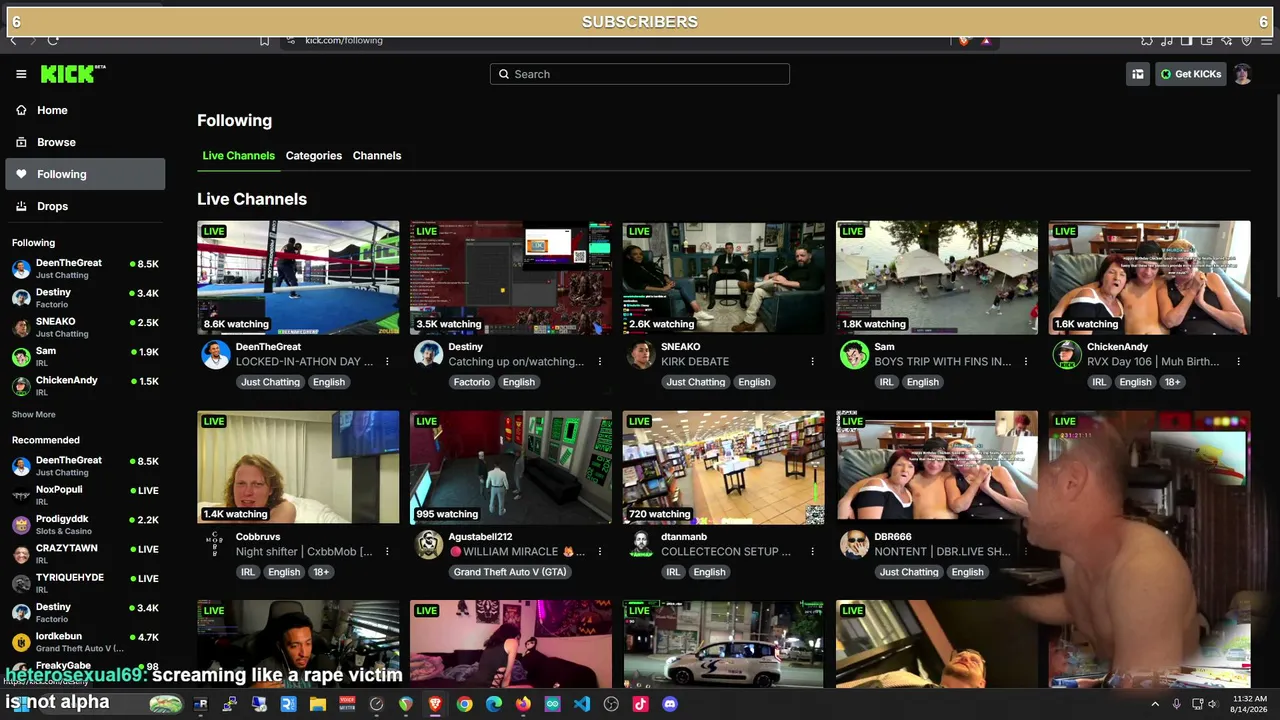
Task: Open options menu for ChickenAndy stream card
Action: 1238,361
